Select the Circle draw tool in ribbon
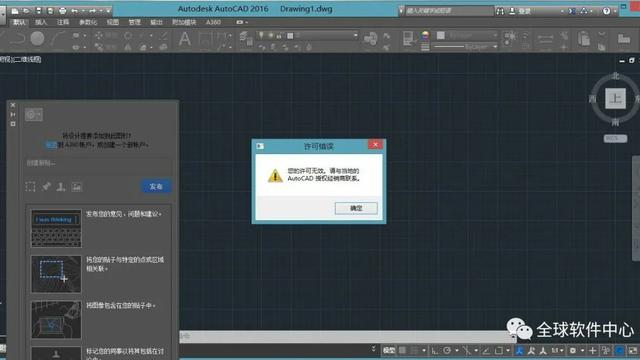640x360 pixels. pos(37,39)
